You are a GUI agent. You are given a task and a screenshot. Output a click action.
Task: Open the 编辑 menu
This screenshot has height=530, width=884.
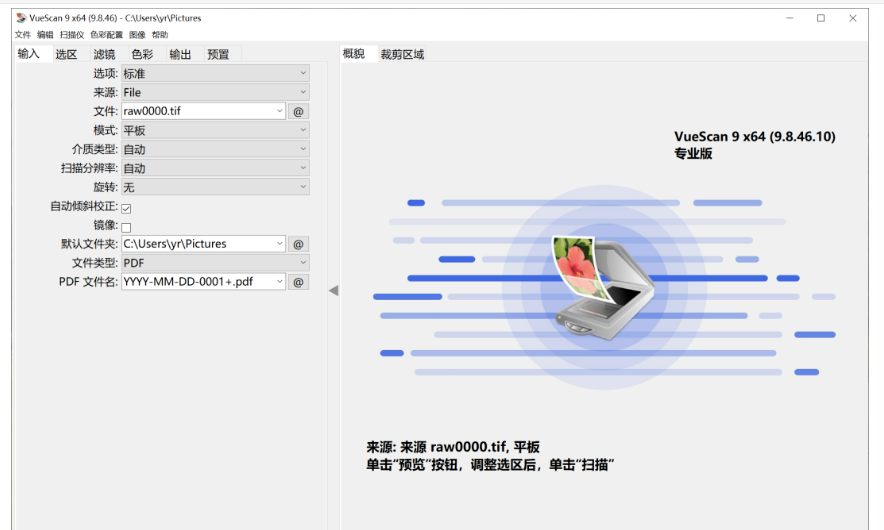pyautogui.click(x=45, y=35)
